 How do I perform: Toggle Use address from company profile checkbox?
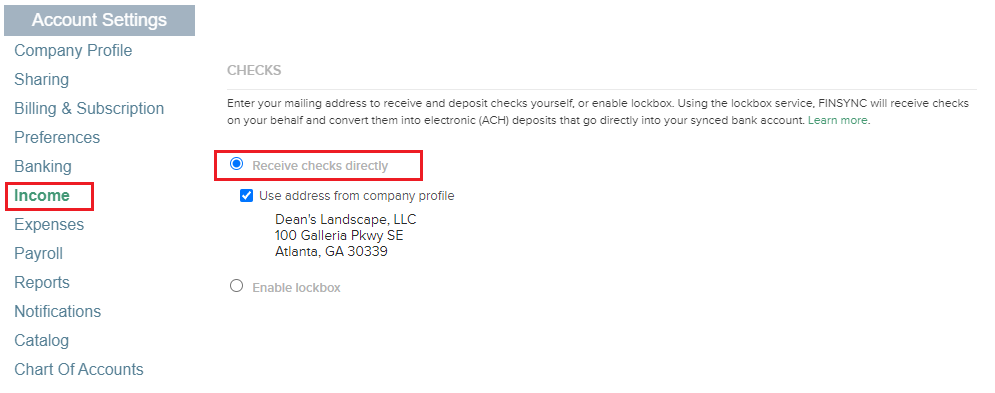pos(247,196)
